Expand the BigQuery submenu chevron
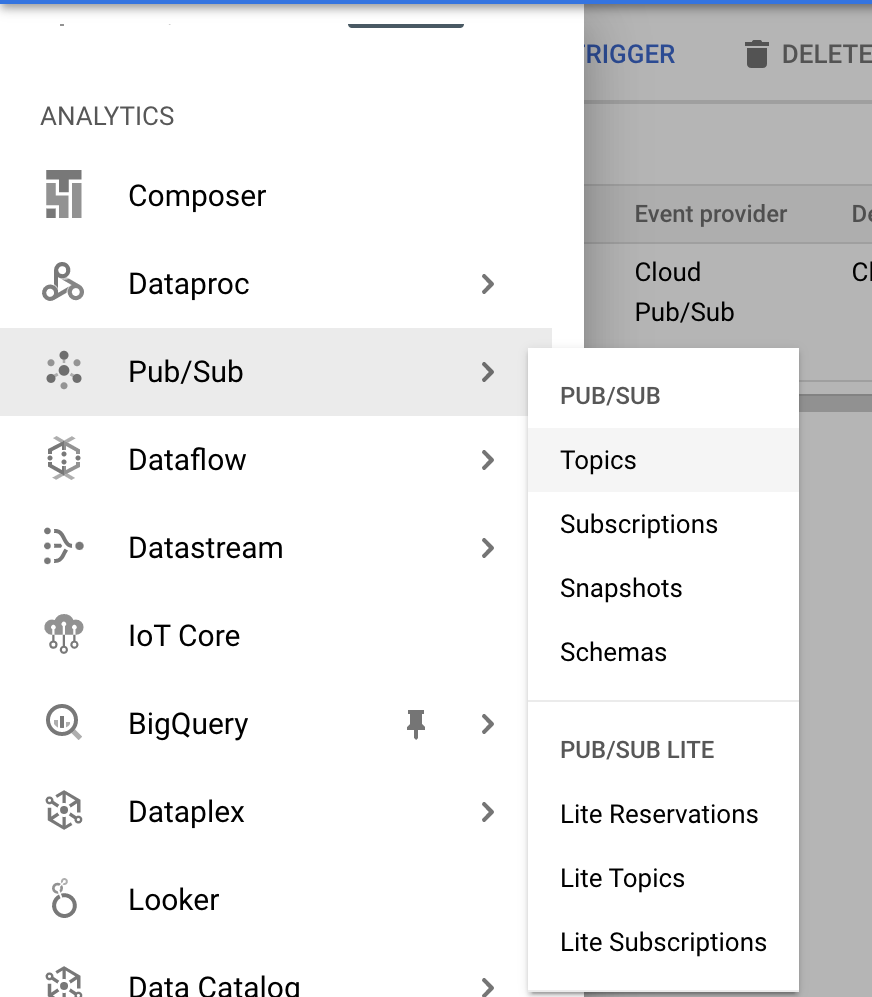872x997 pixels. 488,724
